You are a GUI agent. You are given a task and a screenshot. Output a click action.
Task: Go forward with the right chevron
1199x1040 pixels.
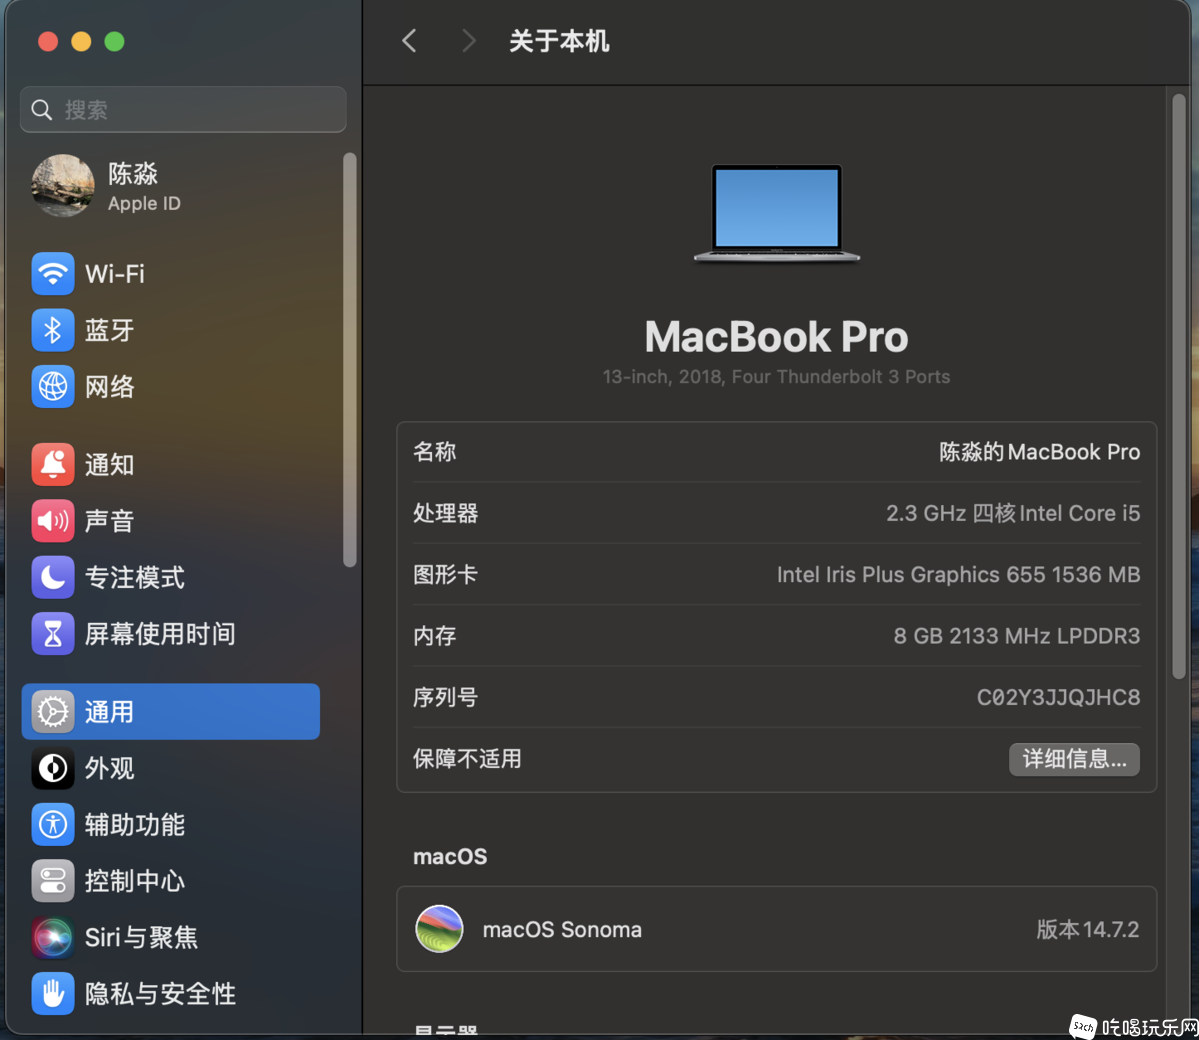point(469,41)
